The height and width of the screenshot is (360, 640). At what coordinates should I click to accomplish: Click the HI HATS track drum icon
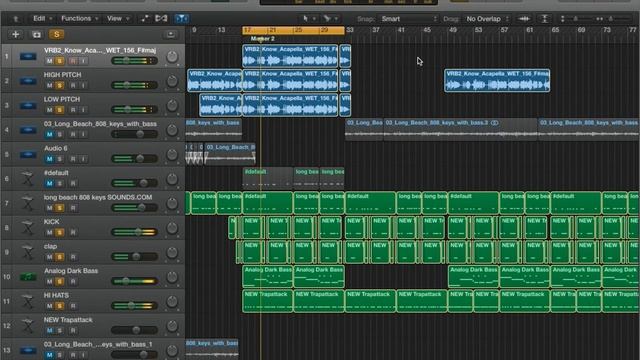coord(28,301)
